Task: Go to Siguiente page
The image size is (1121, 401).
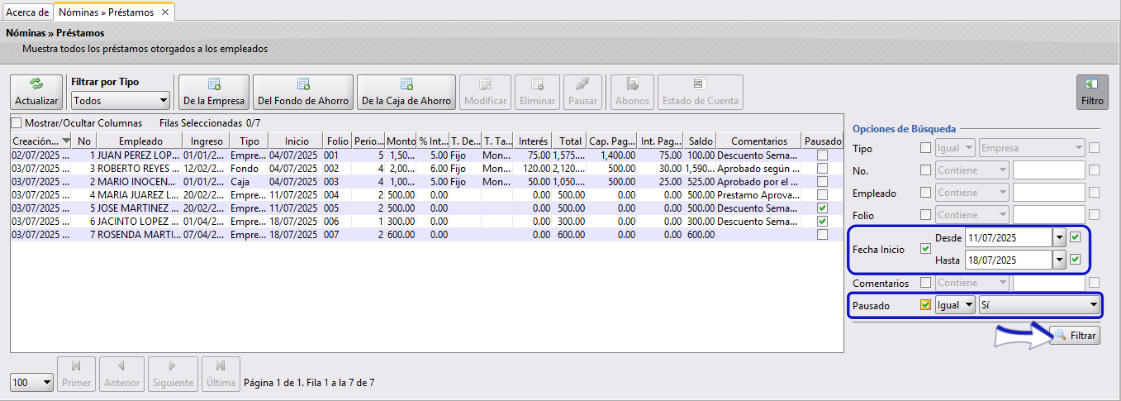Action: coord(172,374)
